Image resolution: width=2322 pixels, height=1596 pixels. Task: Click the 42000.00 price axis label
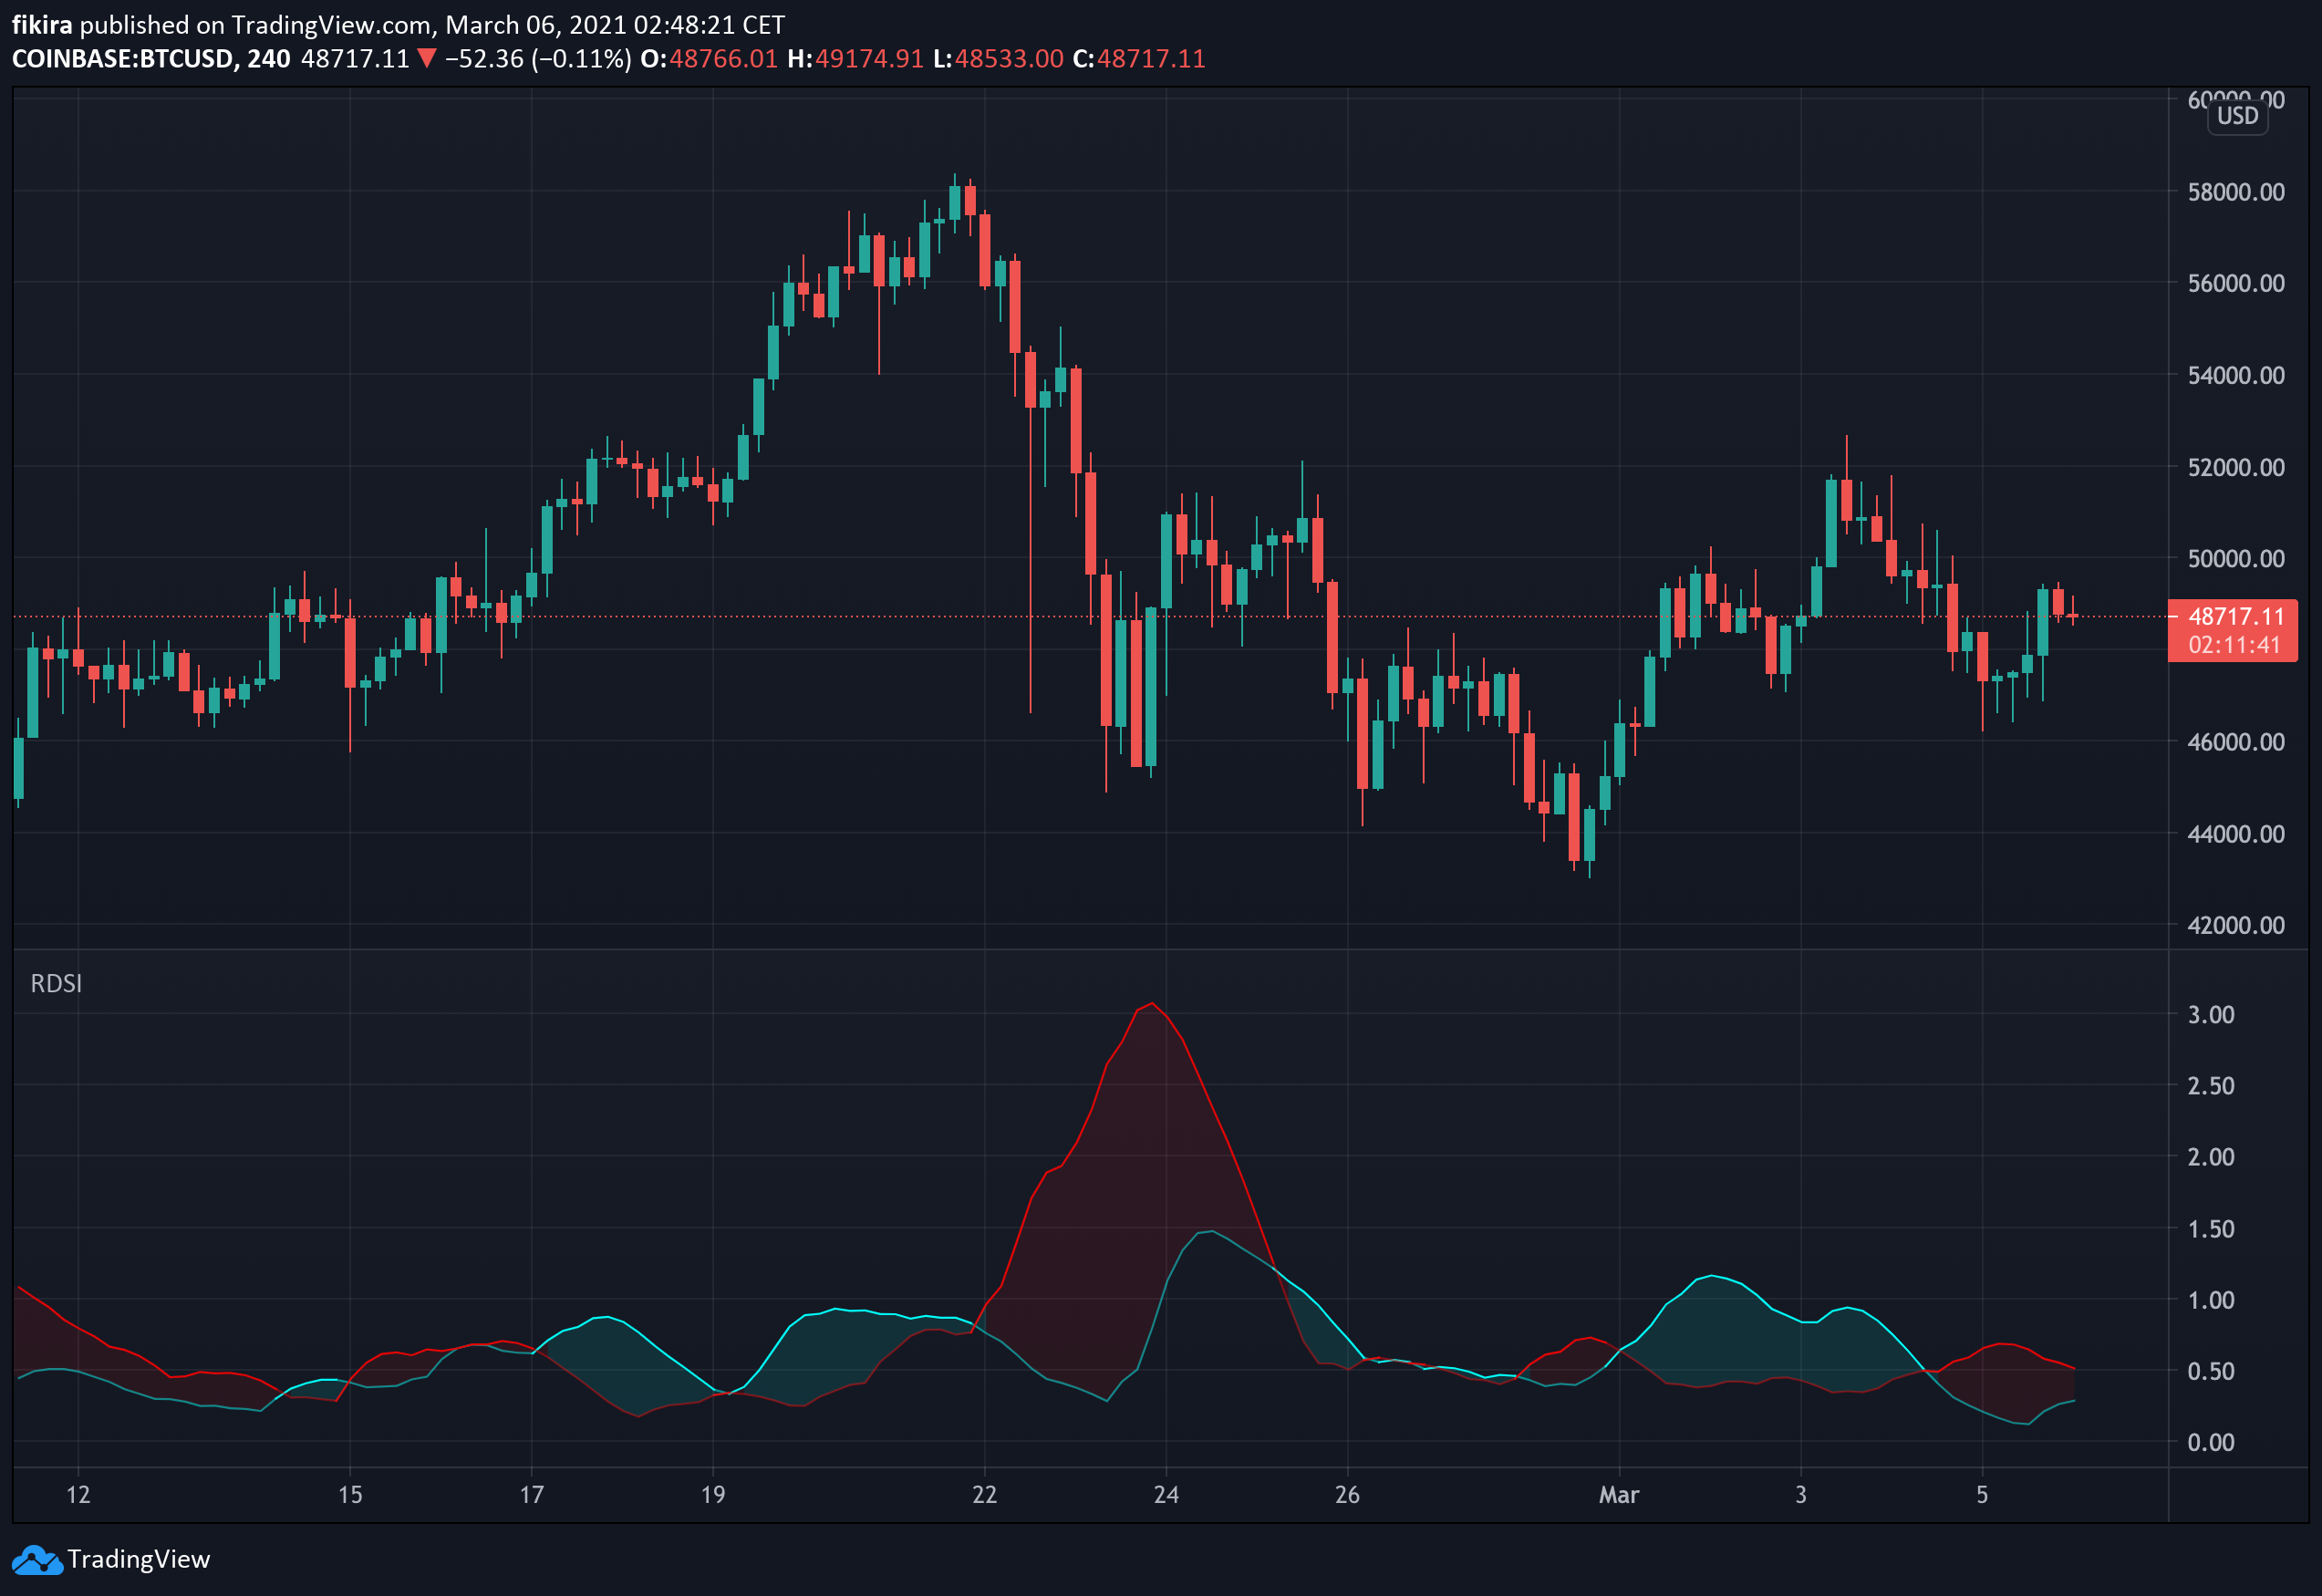2236,925
